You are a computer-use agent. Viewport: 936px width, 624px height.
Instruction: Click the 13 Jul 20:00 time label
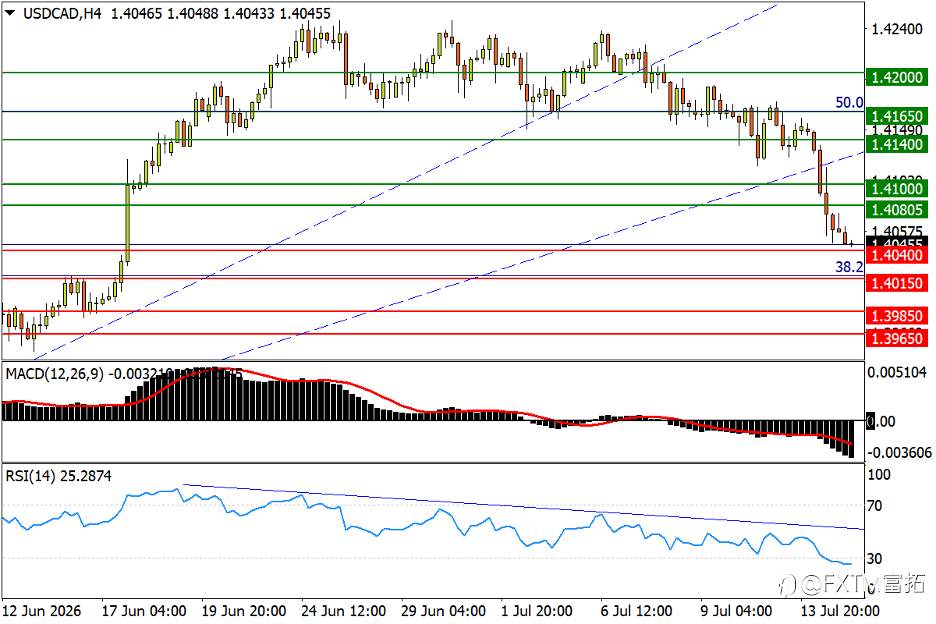(x=840, y=611)
